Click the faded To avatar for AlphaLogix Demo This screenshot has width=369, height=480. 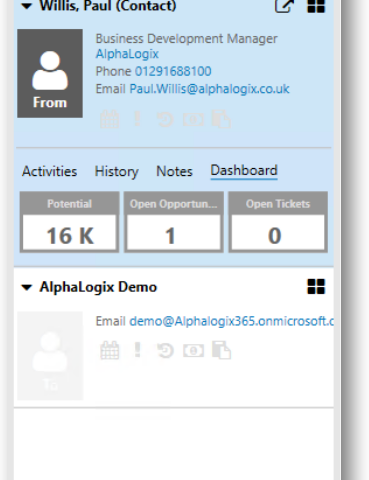pyautogui.click(x=50, y=356)
